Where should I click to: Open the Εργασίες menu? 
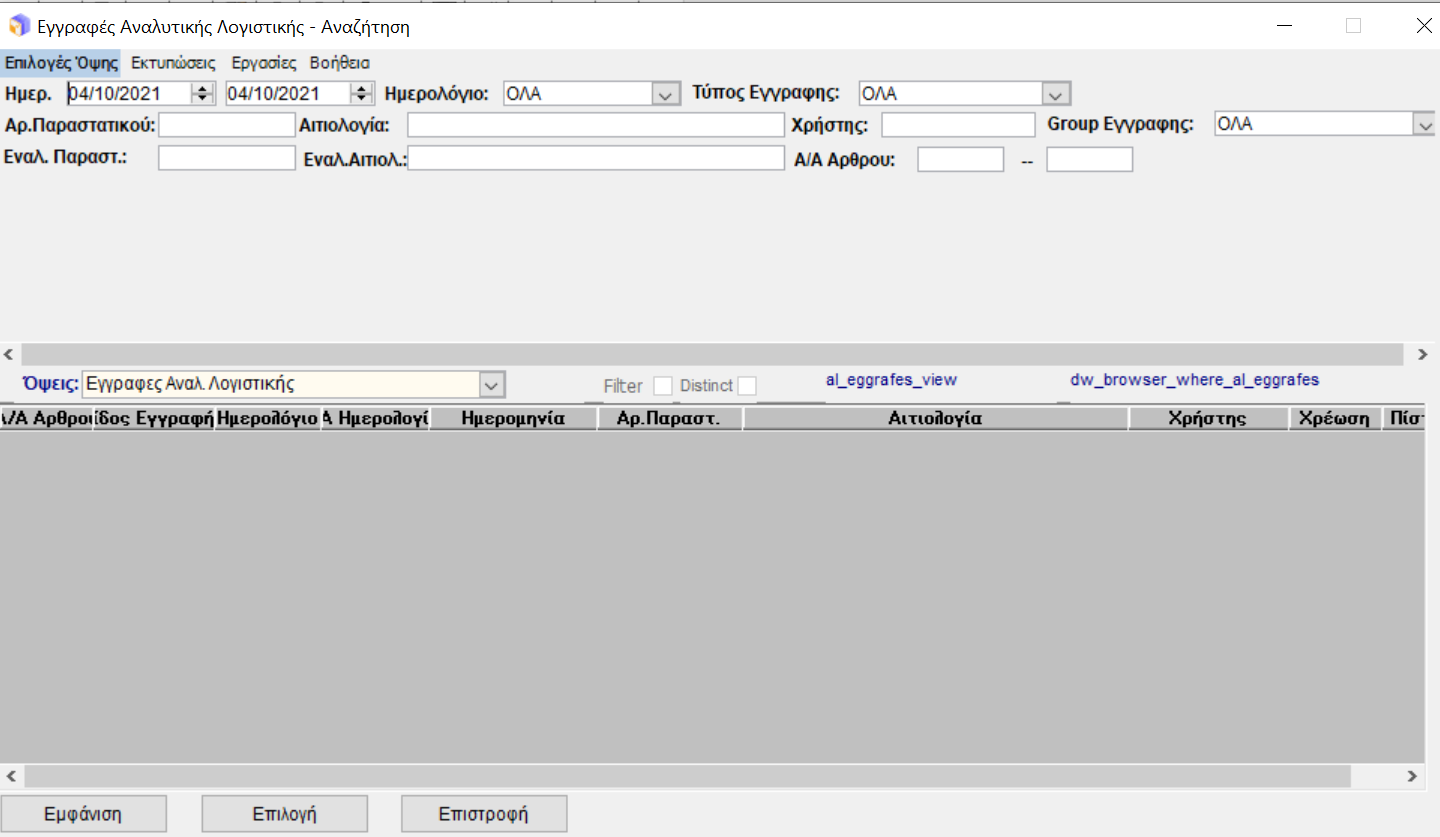[264, 62]
